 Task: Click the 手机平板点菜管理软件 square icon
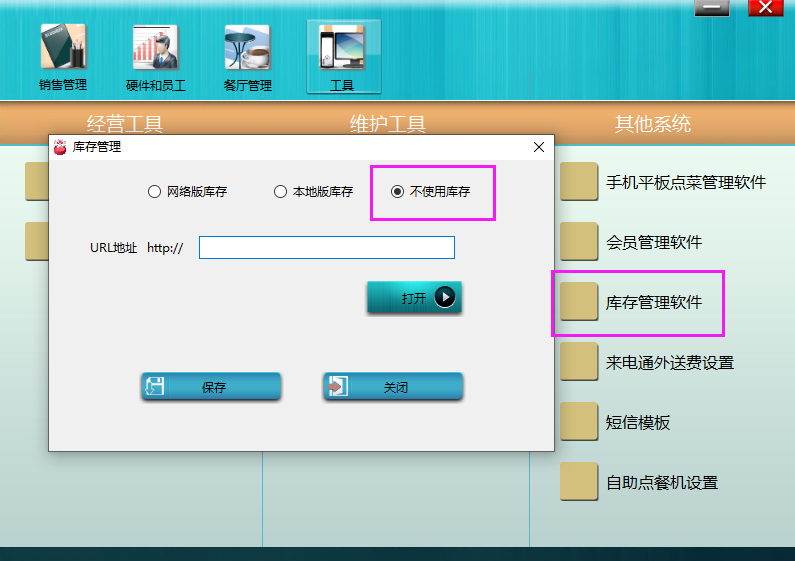579,182
